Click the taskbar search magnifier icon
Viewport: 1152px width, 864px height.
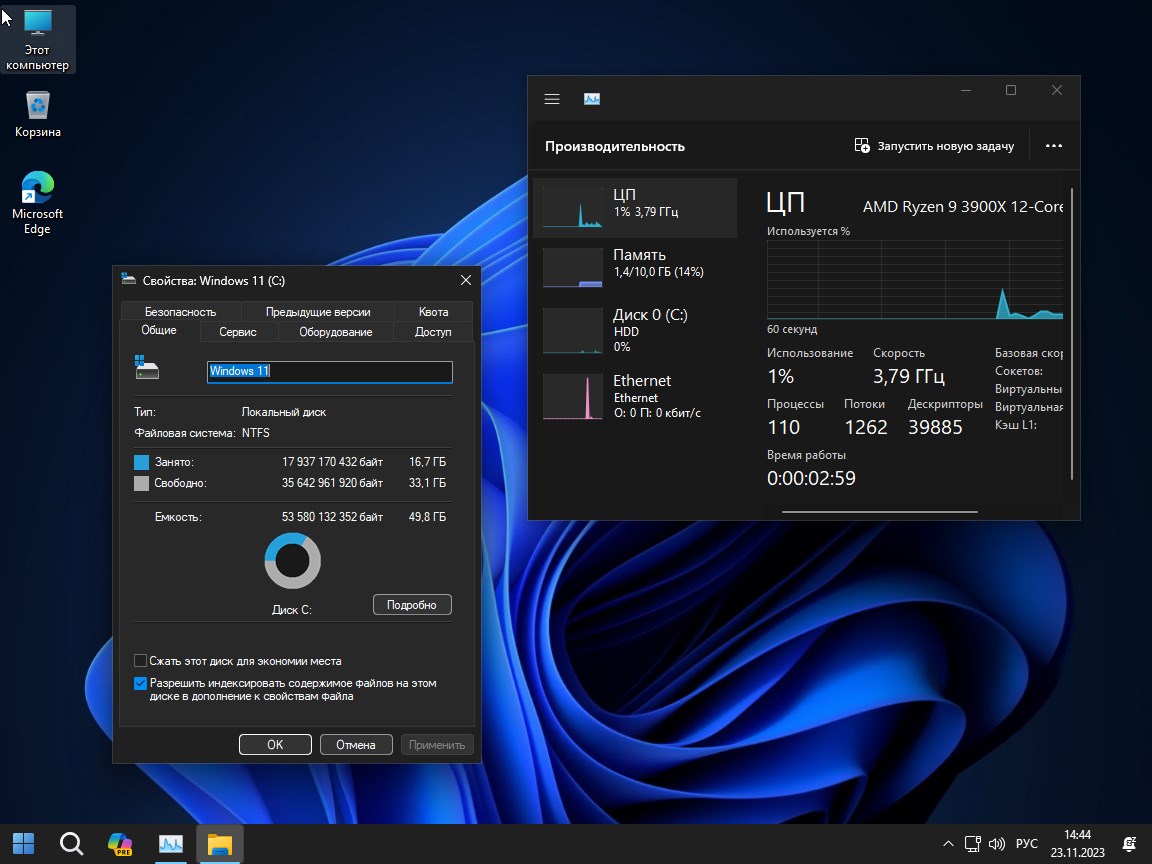[72, 844]
